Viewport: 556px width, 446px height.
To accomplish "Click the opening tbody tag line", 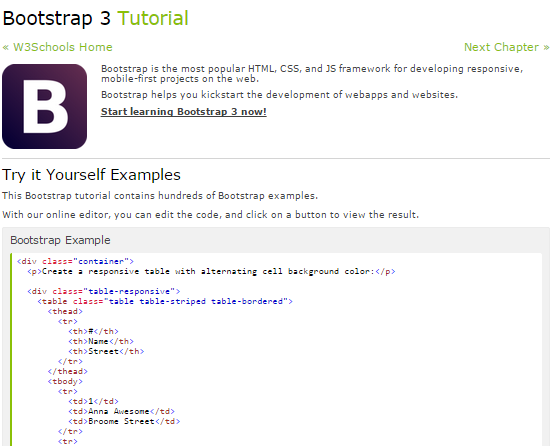I will (x=65, y=381).
